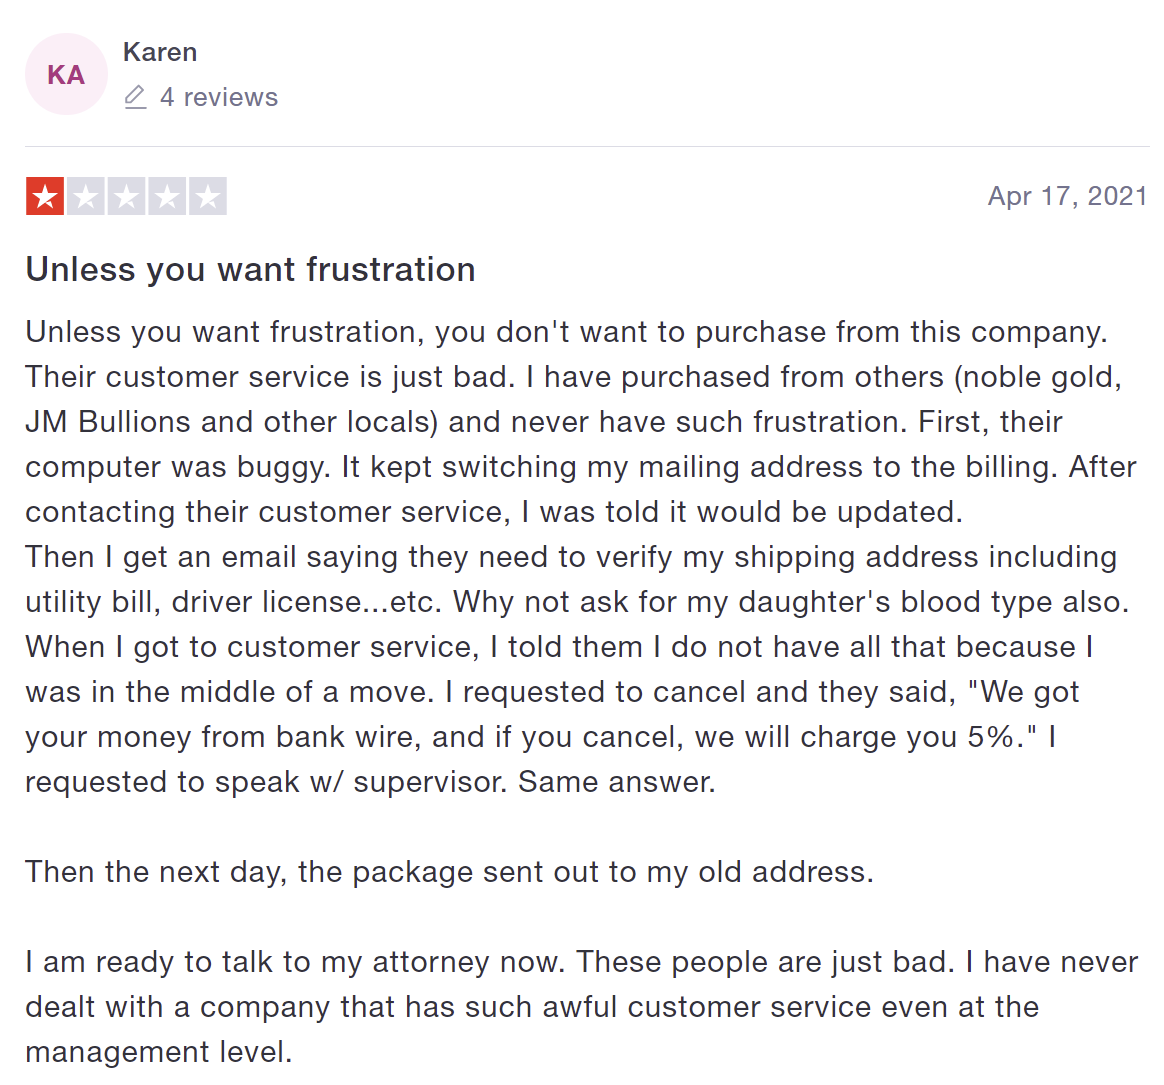Screen dimensions: 1164x1085
Task: Click the second grey rating star
Action: (85, 197)
